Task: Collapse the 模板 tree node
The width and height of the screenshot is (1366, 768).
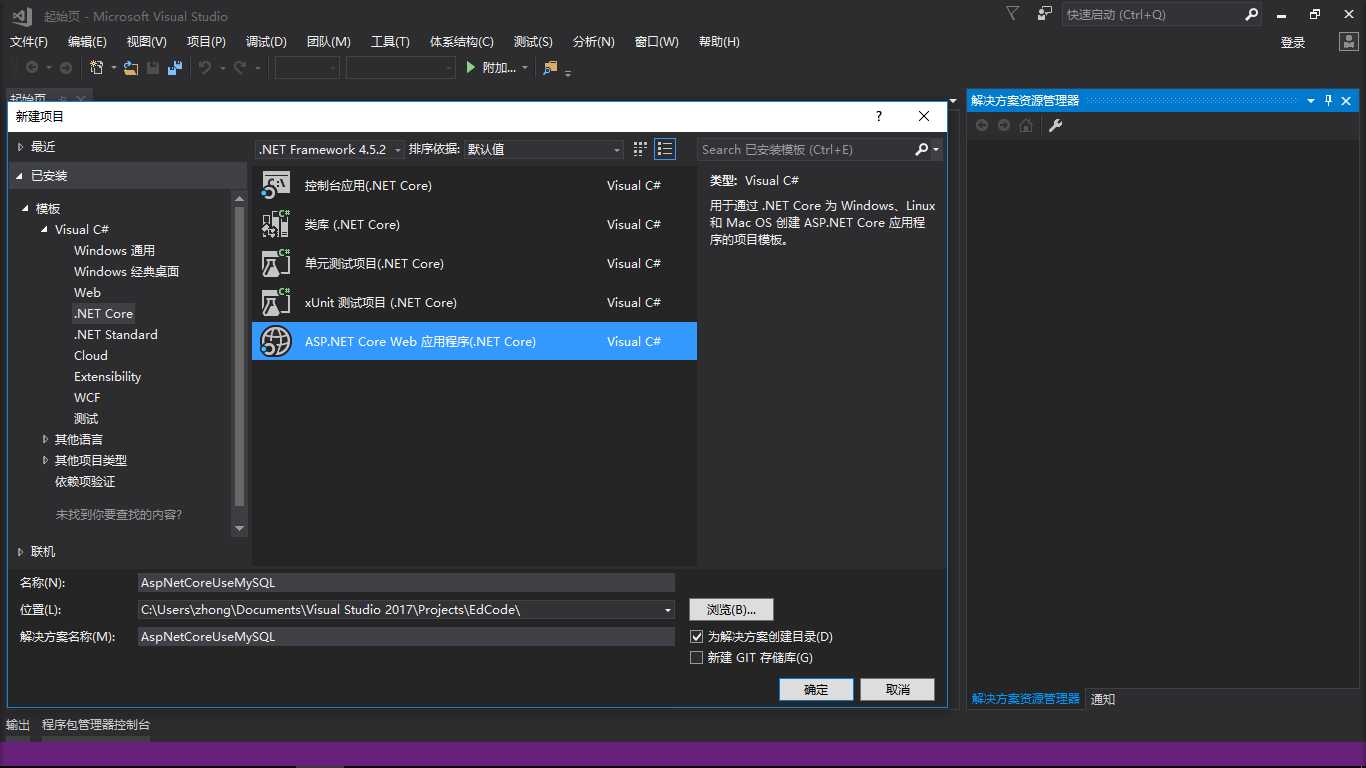Action: [27, 208]
